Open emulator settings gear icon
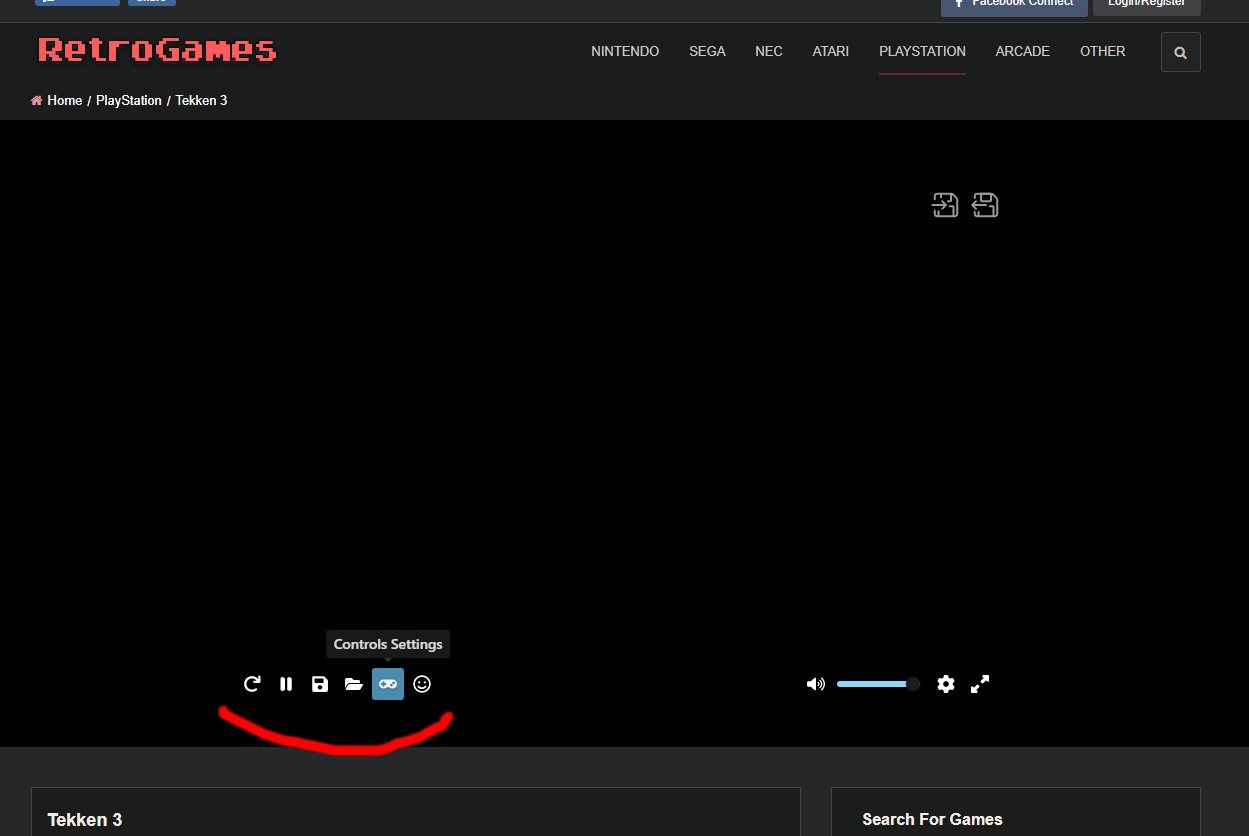 [946, 684]
